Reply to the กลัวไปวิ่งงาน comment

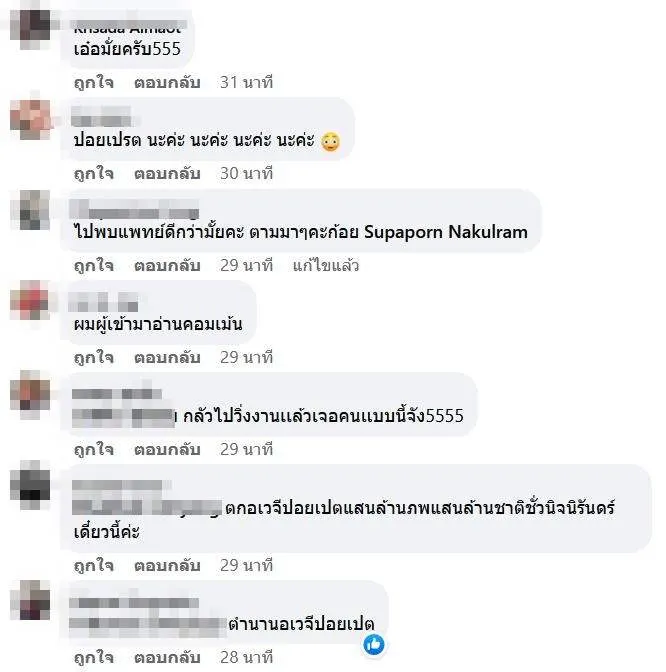[167, 449]
